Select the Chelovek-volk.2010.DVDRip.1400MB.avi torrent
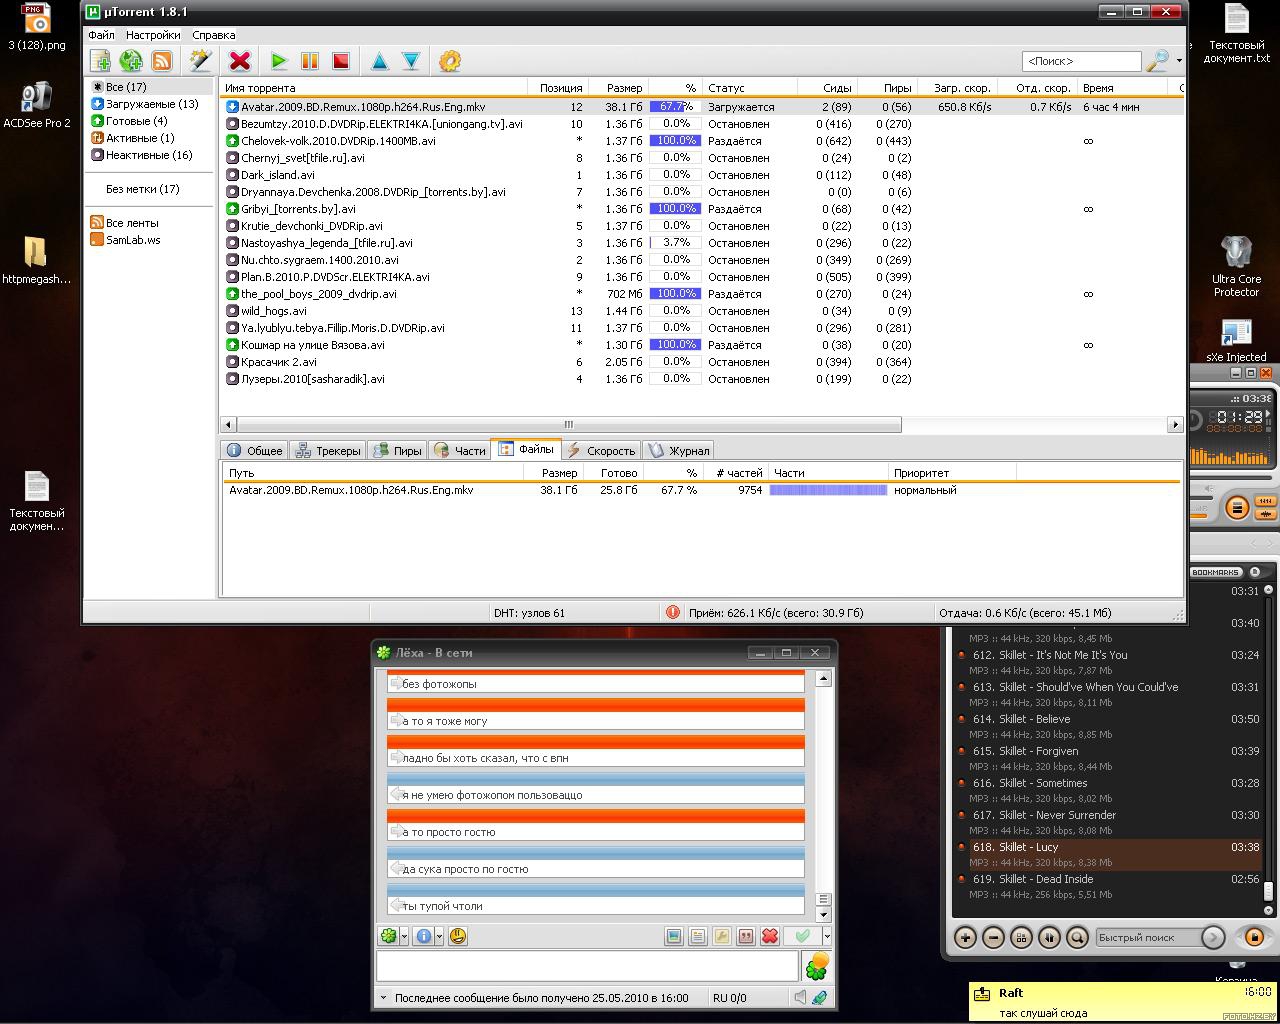The image size is (1280, 1024). (x=338, y=141)
